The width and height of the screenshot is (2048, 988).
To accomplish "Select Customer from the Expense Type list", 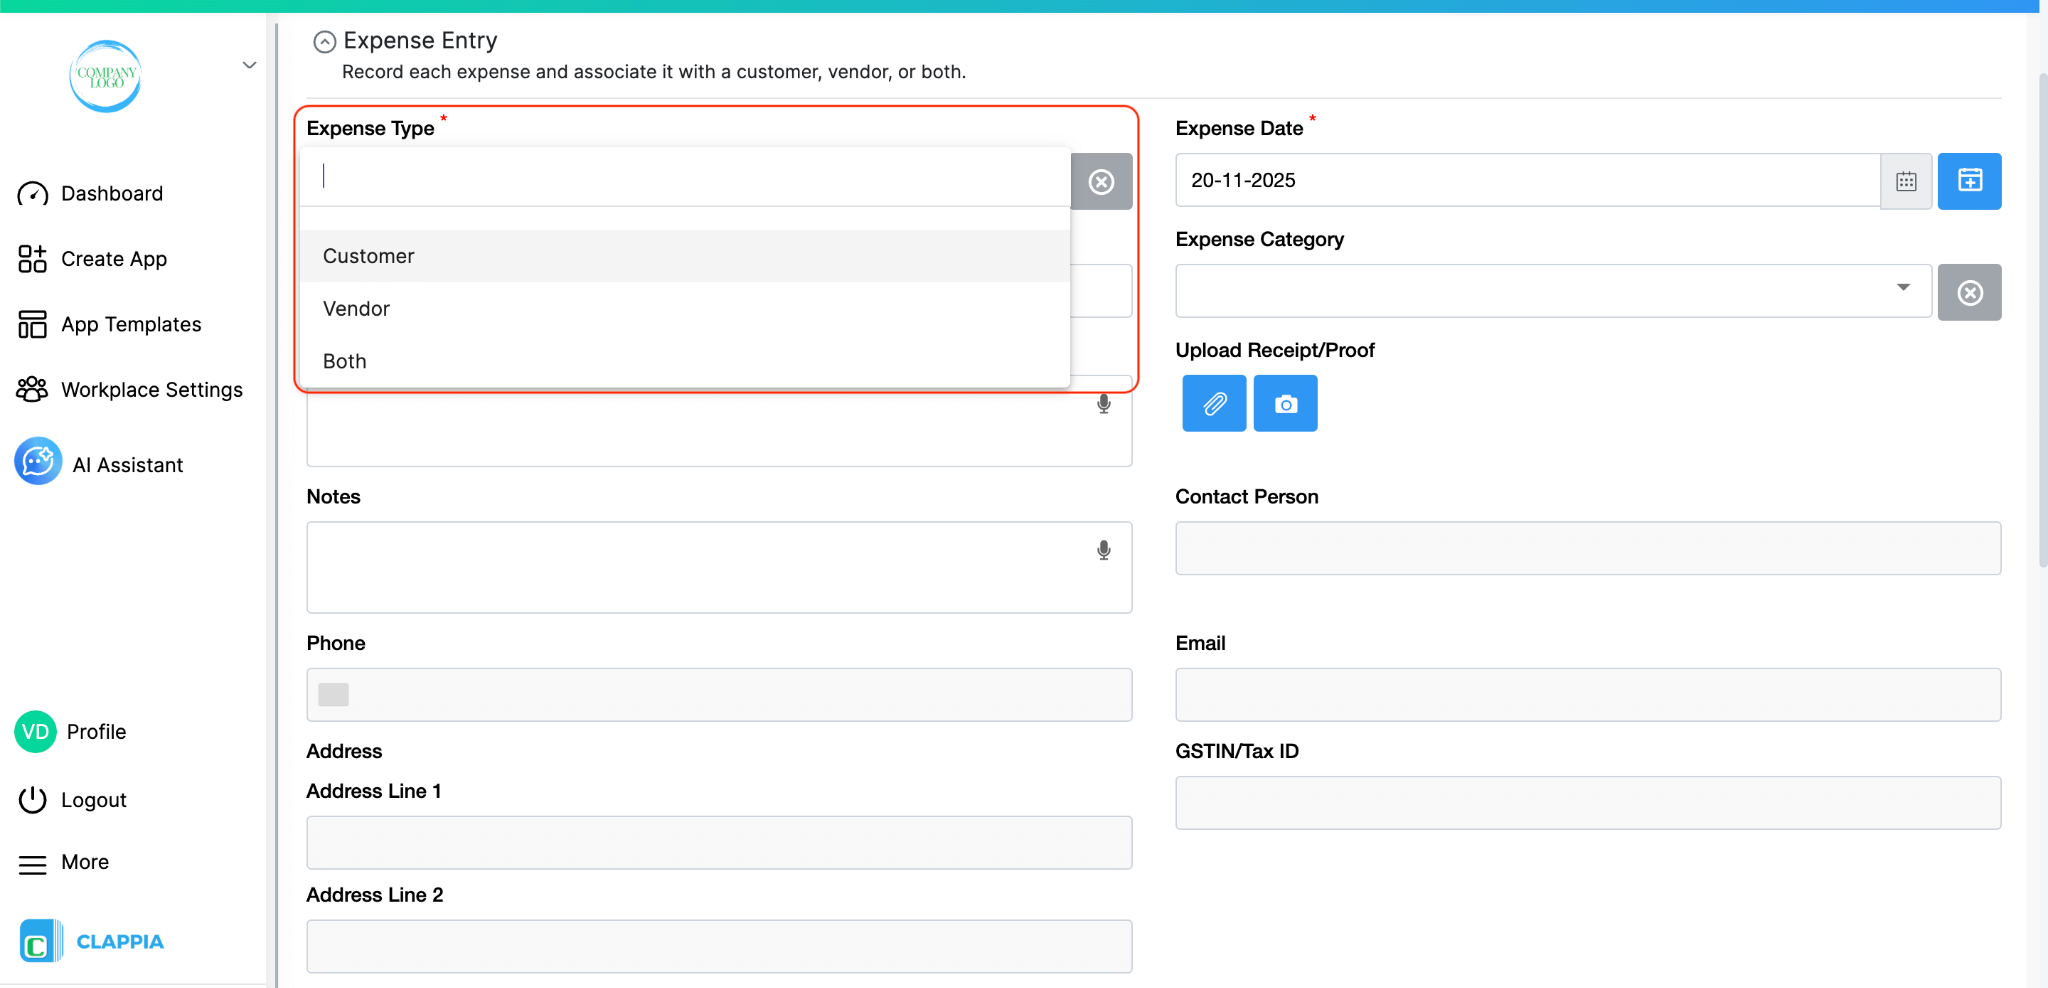I will [368, 256].
